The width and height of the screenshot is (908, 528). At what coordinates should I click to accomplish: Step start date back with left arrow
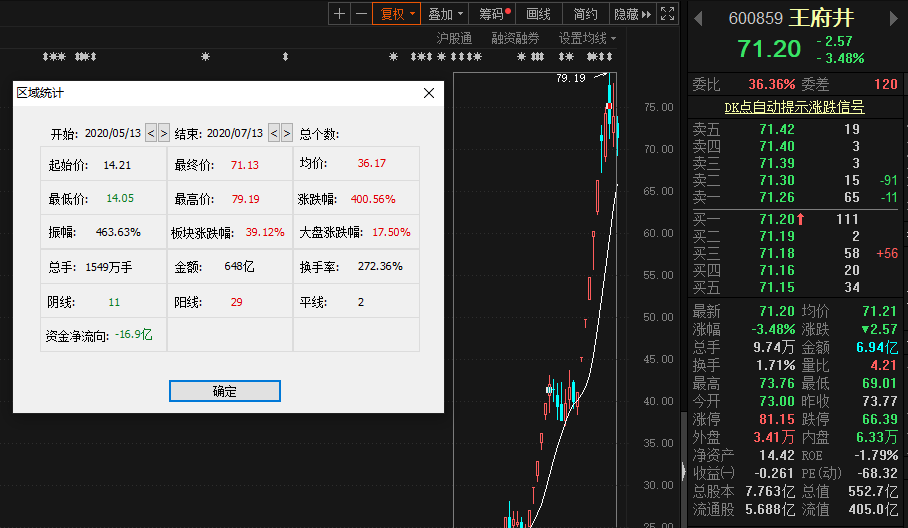[151, 133]
